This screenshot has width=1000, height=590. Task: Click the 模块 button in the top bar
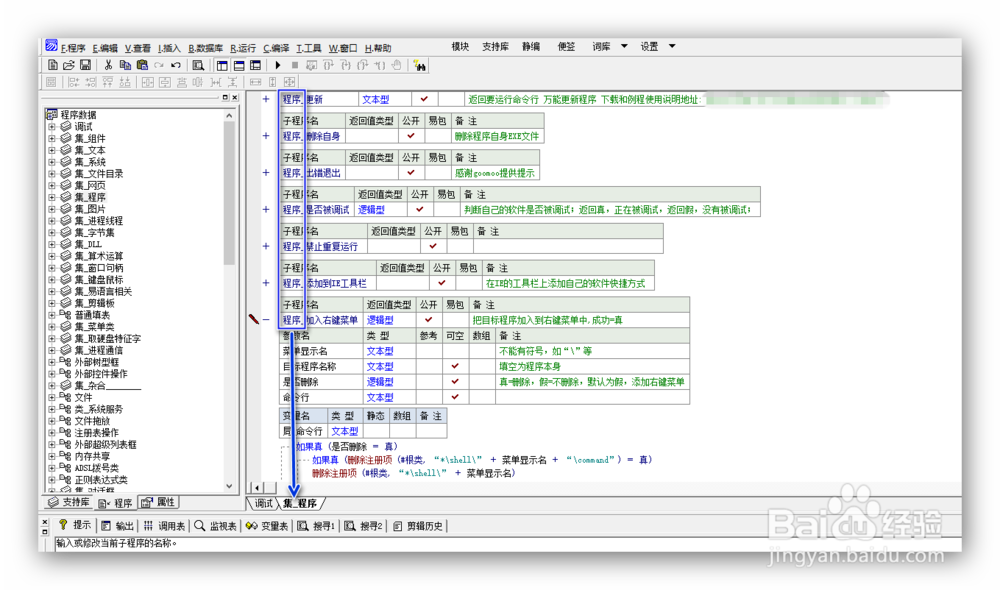click(460, 47)
